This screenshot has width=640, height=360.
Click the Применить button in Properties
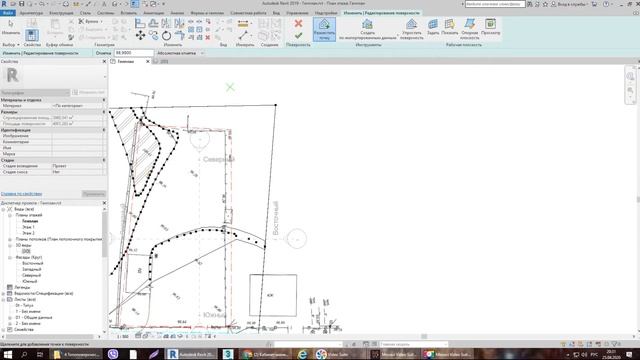[93, 193]
